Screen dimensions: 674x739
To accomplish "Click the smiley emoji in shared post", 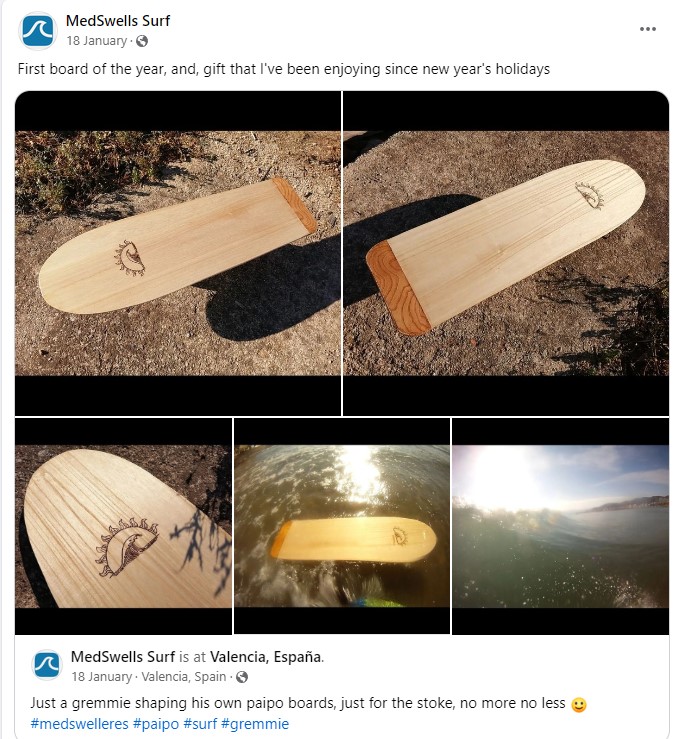I will (579, 705).
